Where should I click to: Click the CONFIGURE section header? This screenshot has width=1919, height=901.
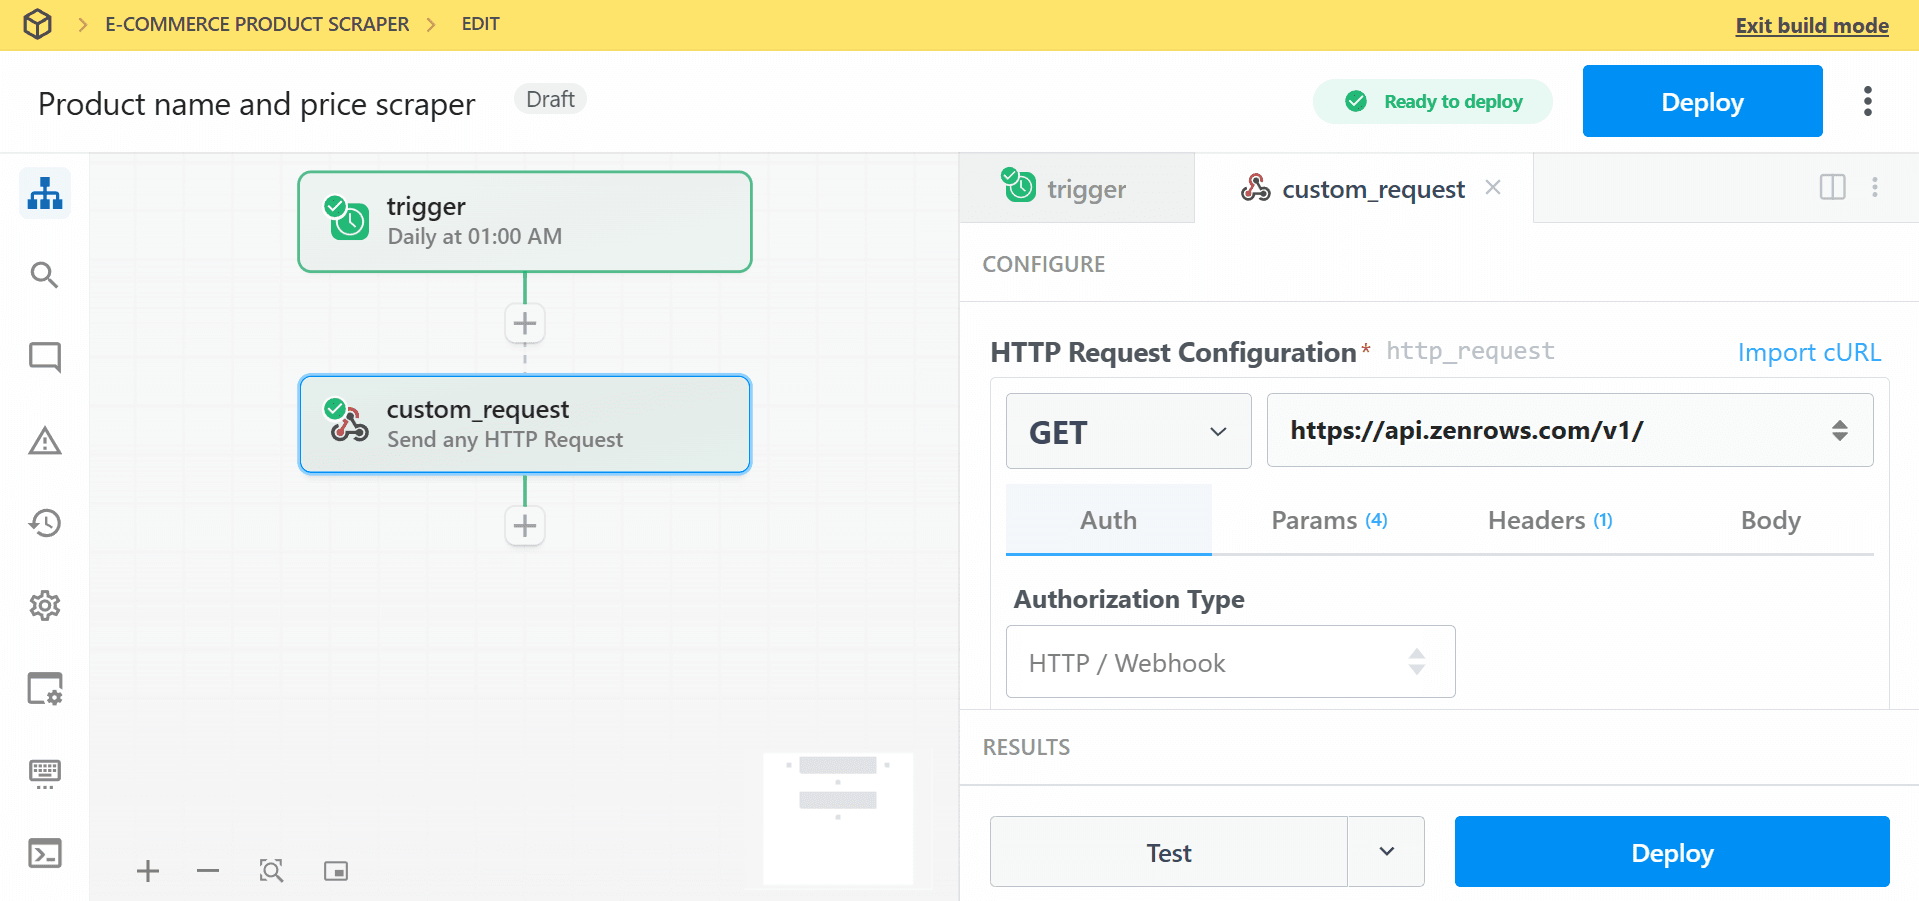[1044, 264]
